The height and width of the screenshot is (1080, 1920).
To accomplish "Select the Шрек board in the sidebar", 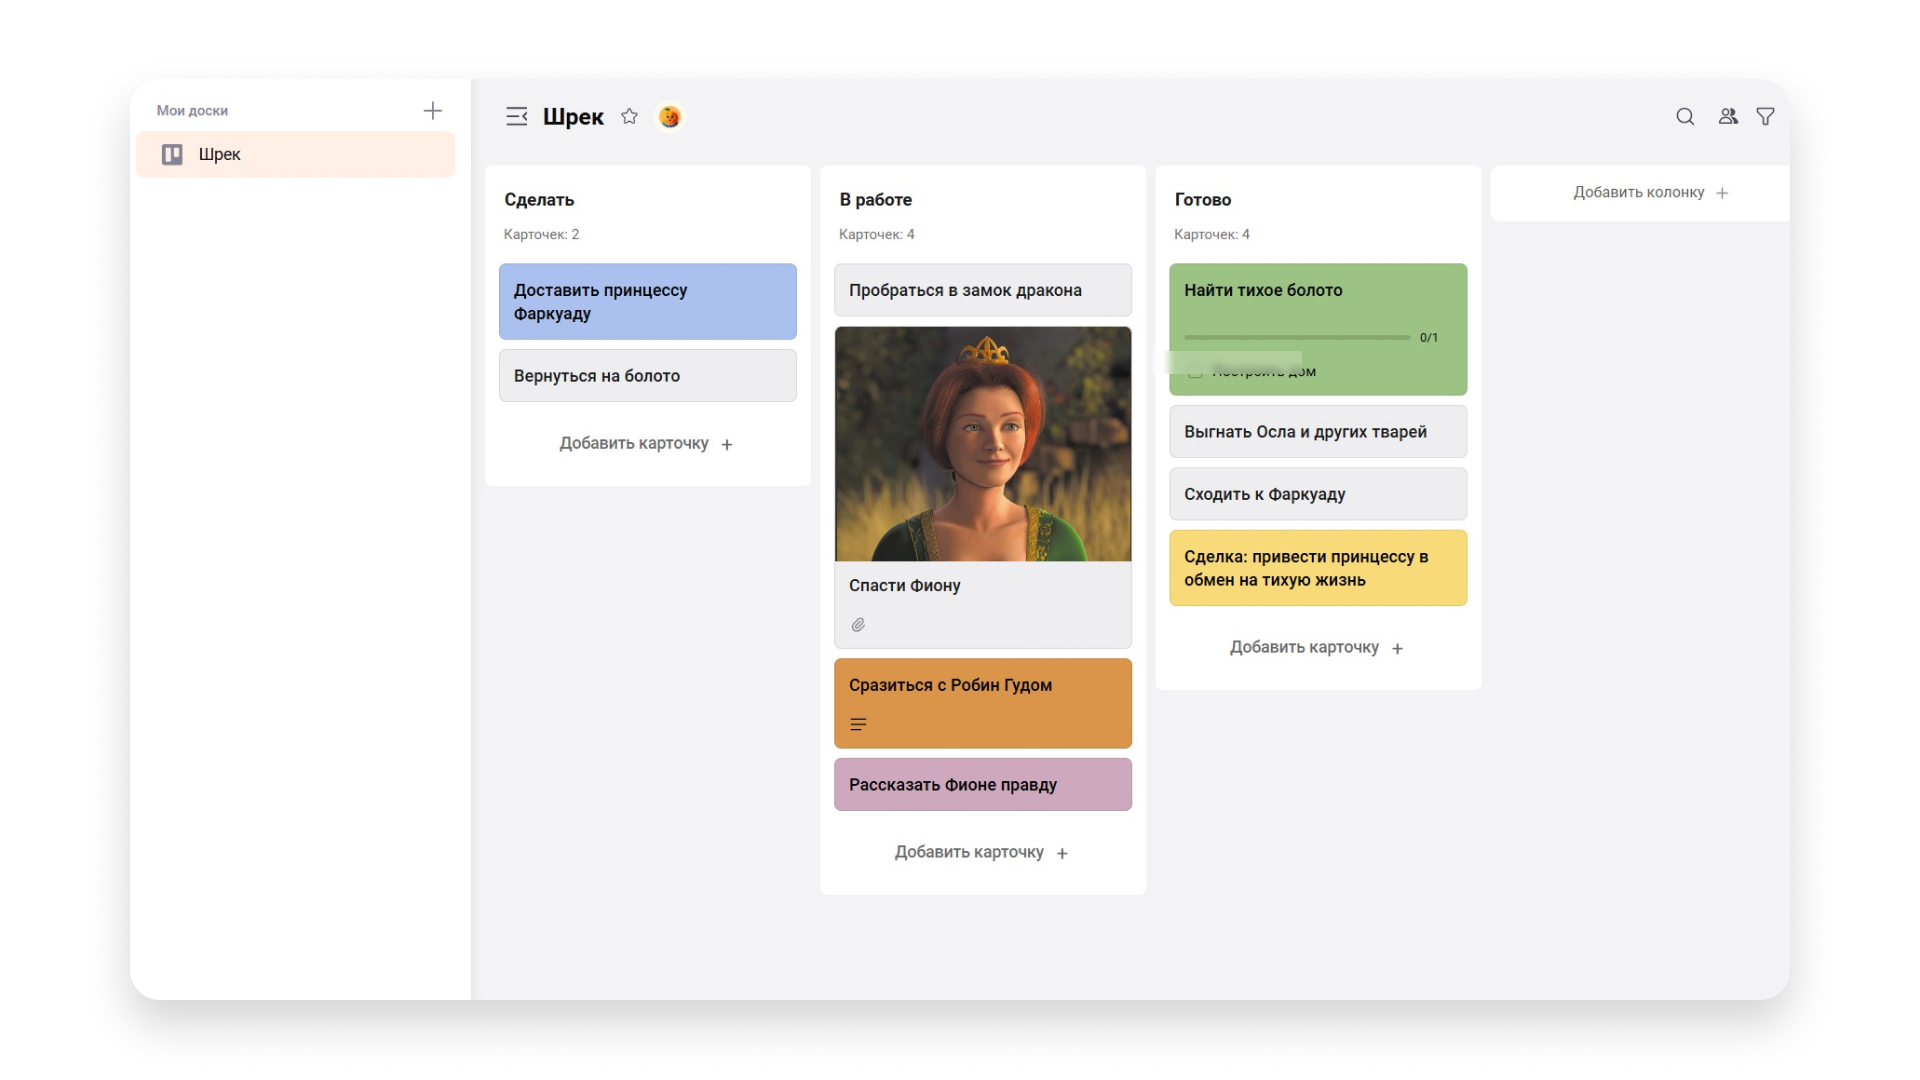I will coord(295,154).
